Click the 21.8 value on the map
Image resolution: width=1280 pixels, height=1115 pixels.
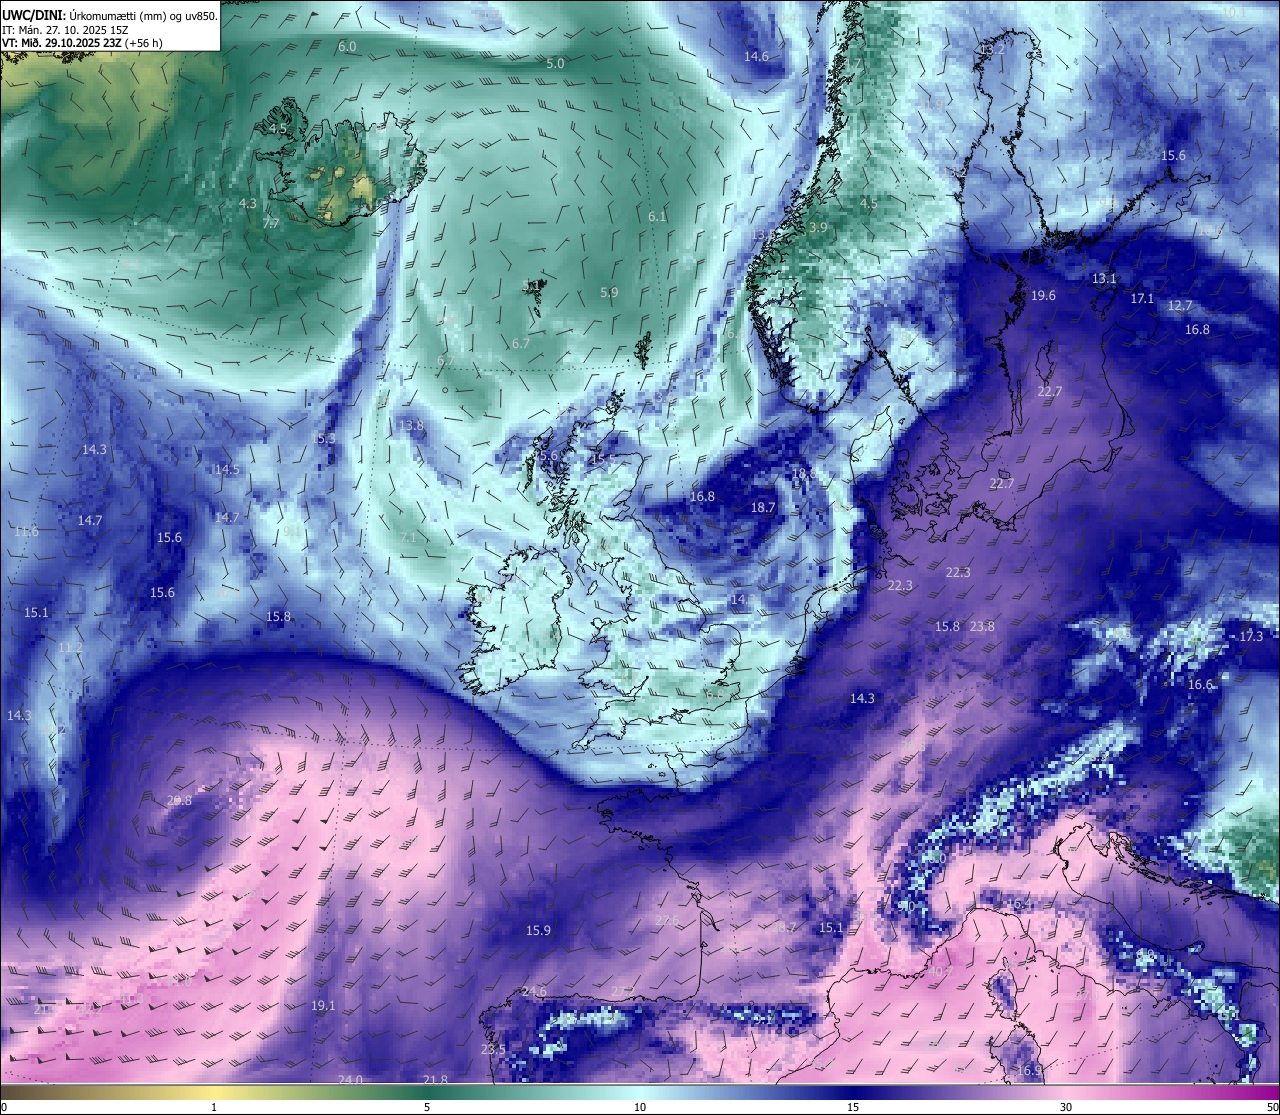click(435, 1079)
